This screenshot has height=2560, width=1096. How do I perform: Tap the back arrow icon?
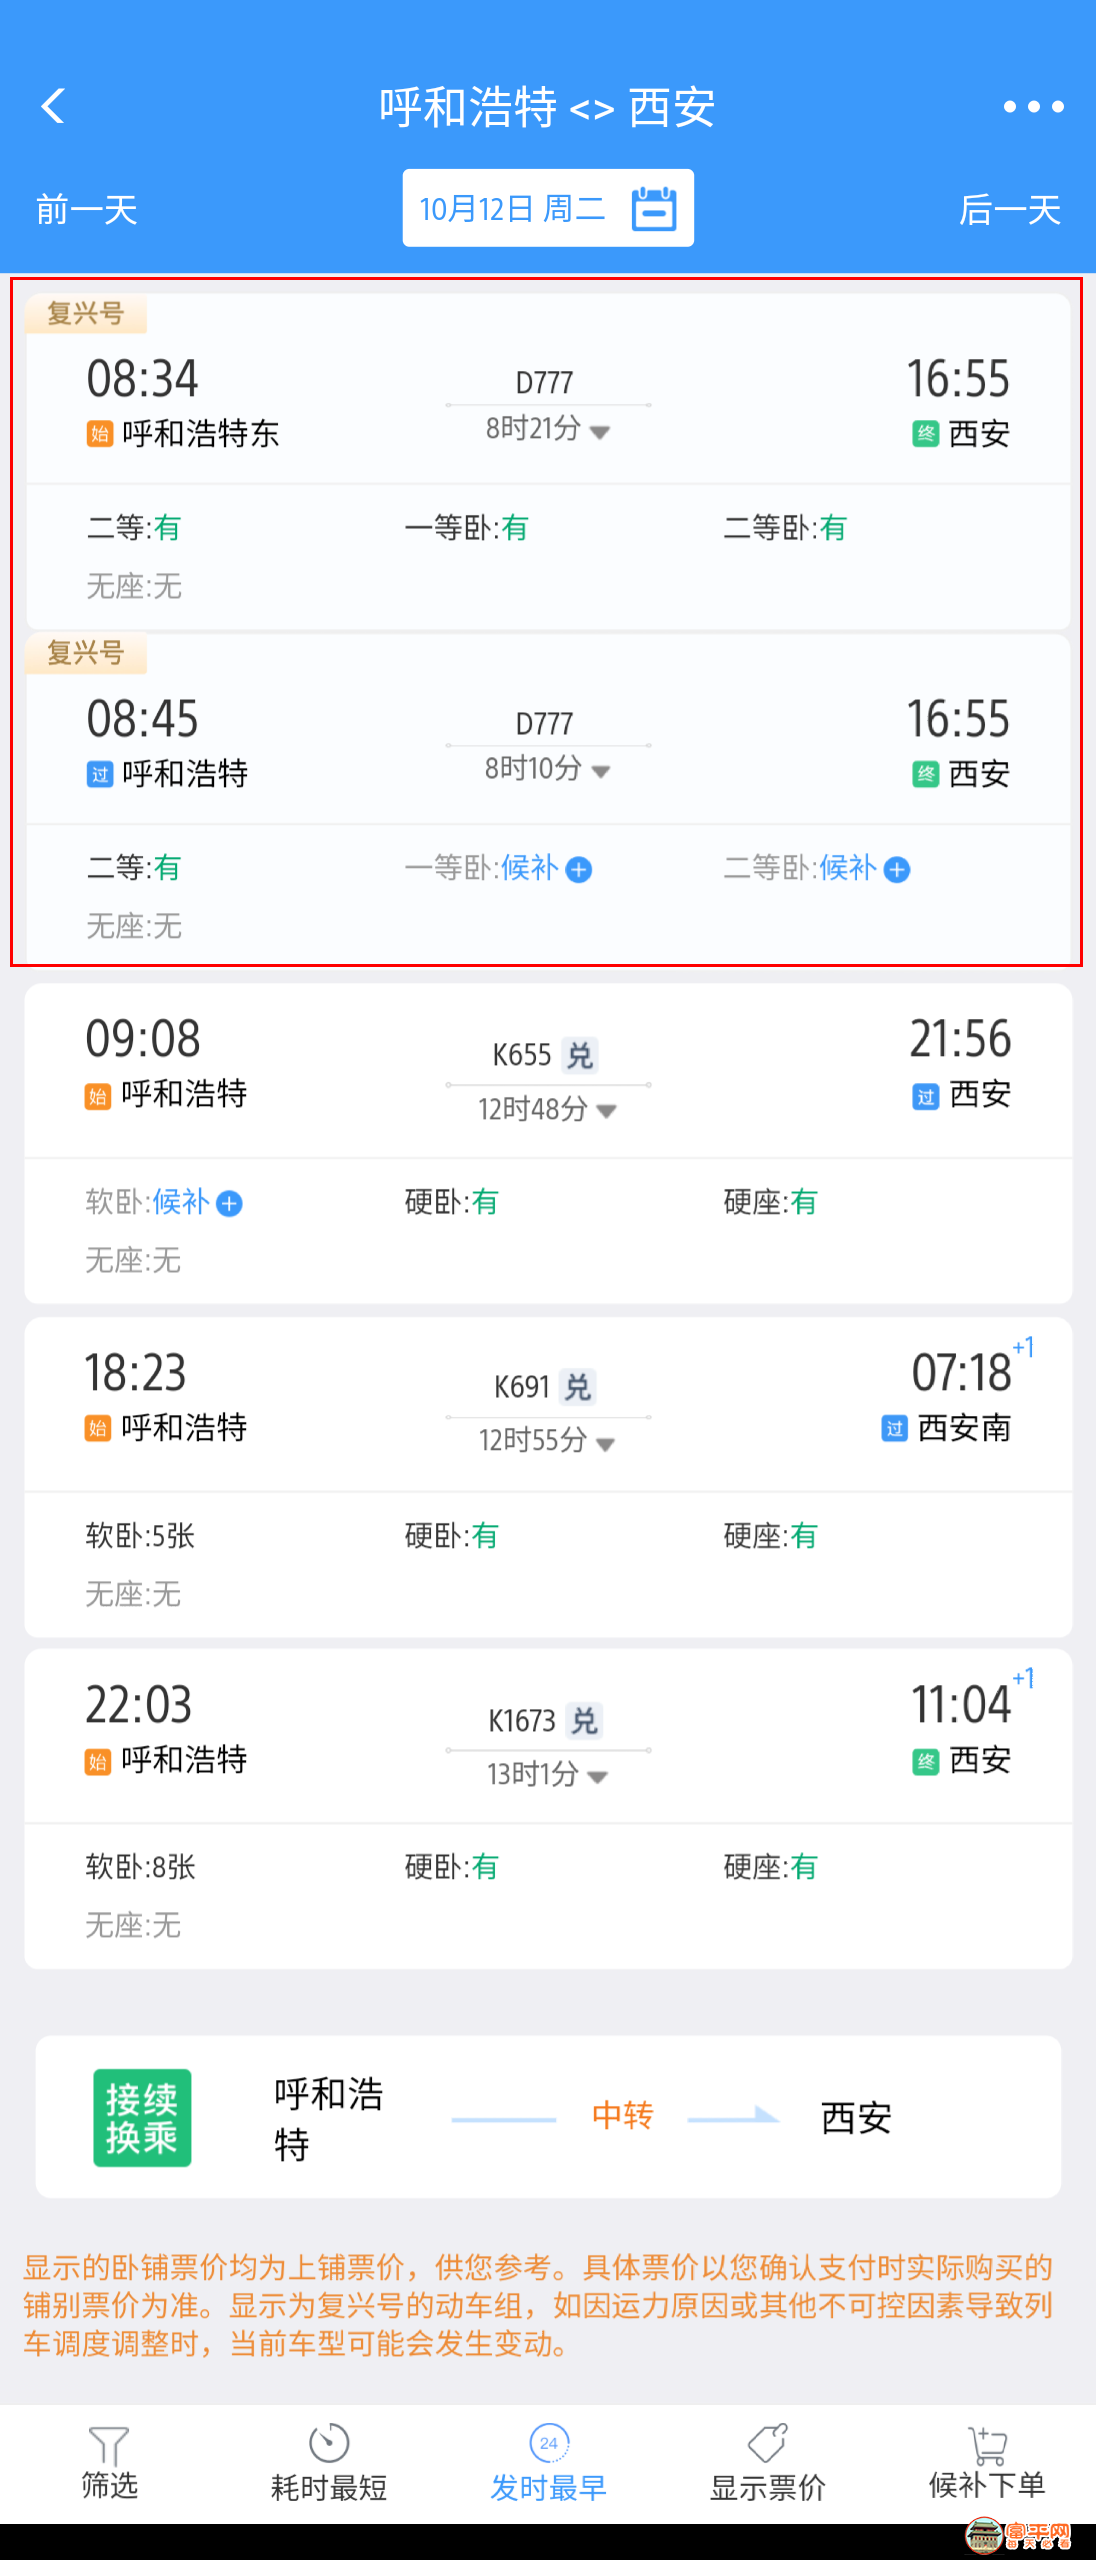53,106
